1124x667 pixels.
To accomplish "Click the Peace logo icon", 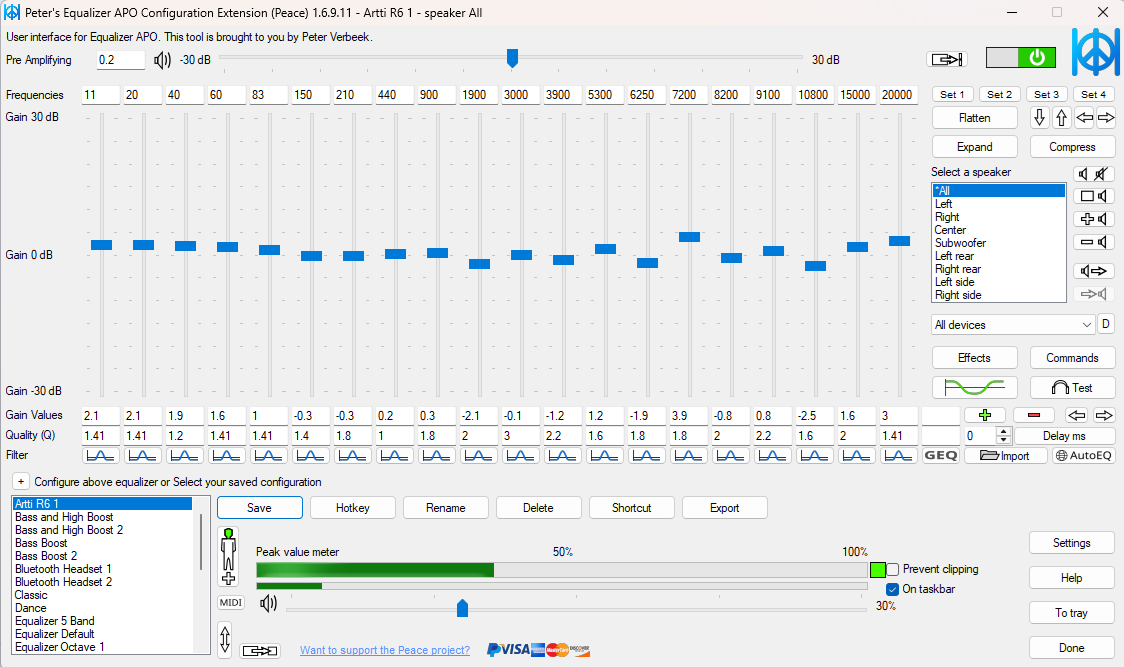I will pyautogui.click(x=1095, y=52).
